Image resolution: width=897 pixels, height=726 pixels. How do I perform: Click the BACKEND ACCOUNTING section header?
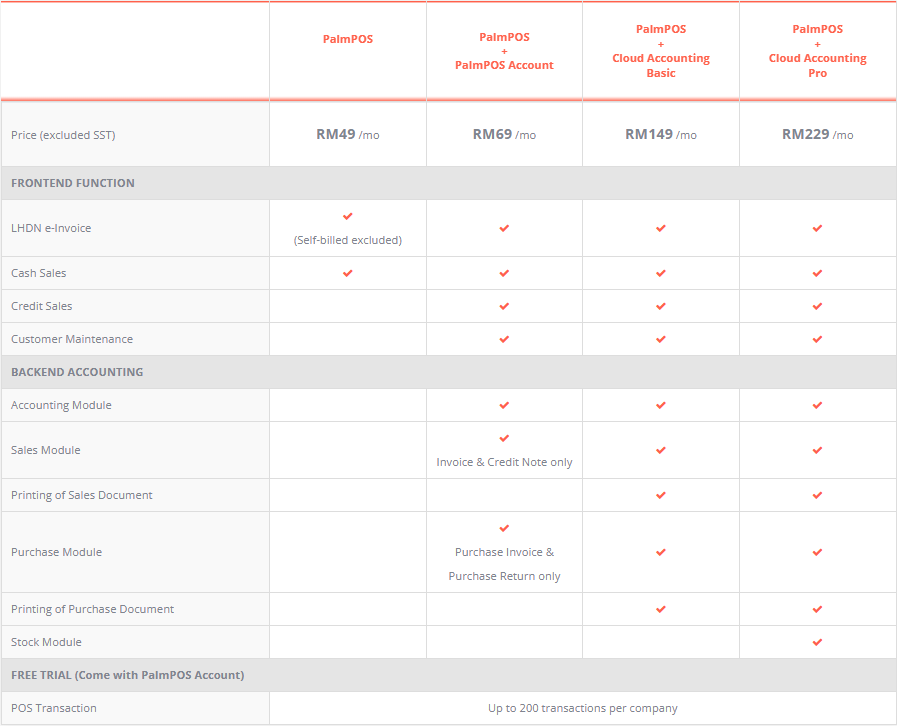pos(77,372)
